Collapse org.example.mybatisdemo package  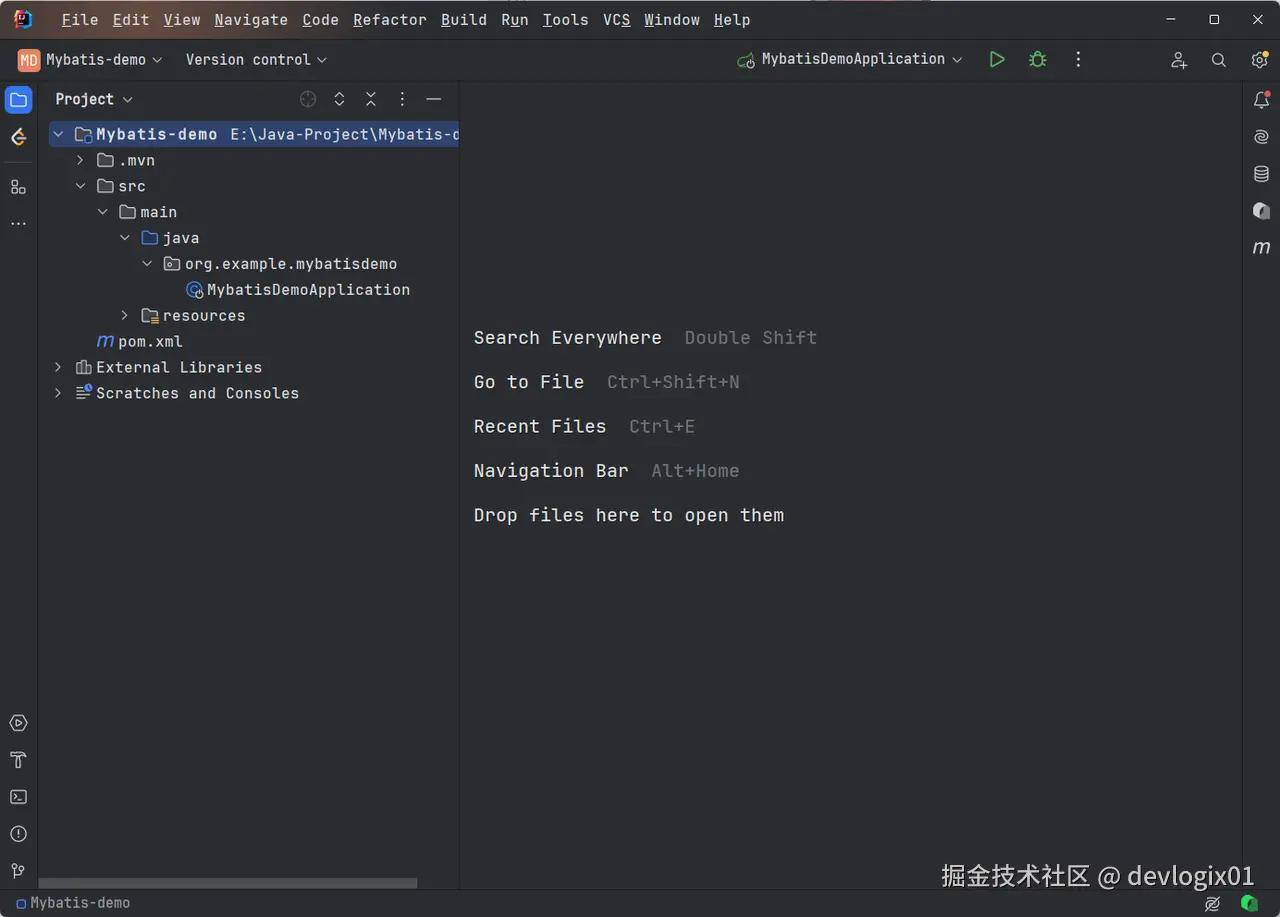point(146,264)
